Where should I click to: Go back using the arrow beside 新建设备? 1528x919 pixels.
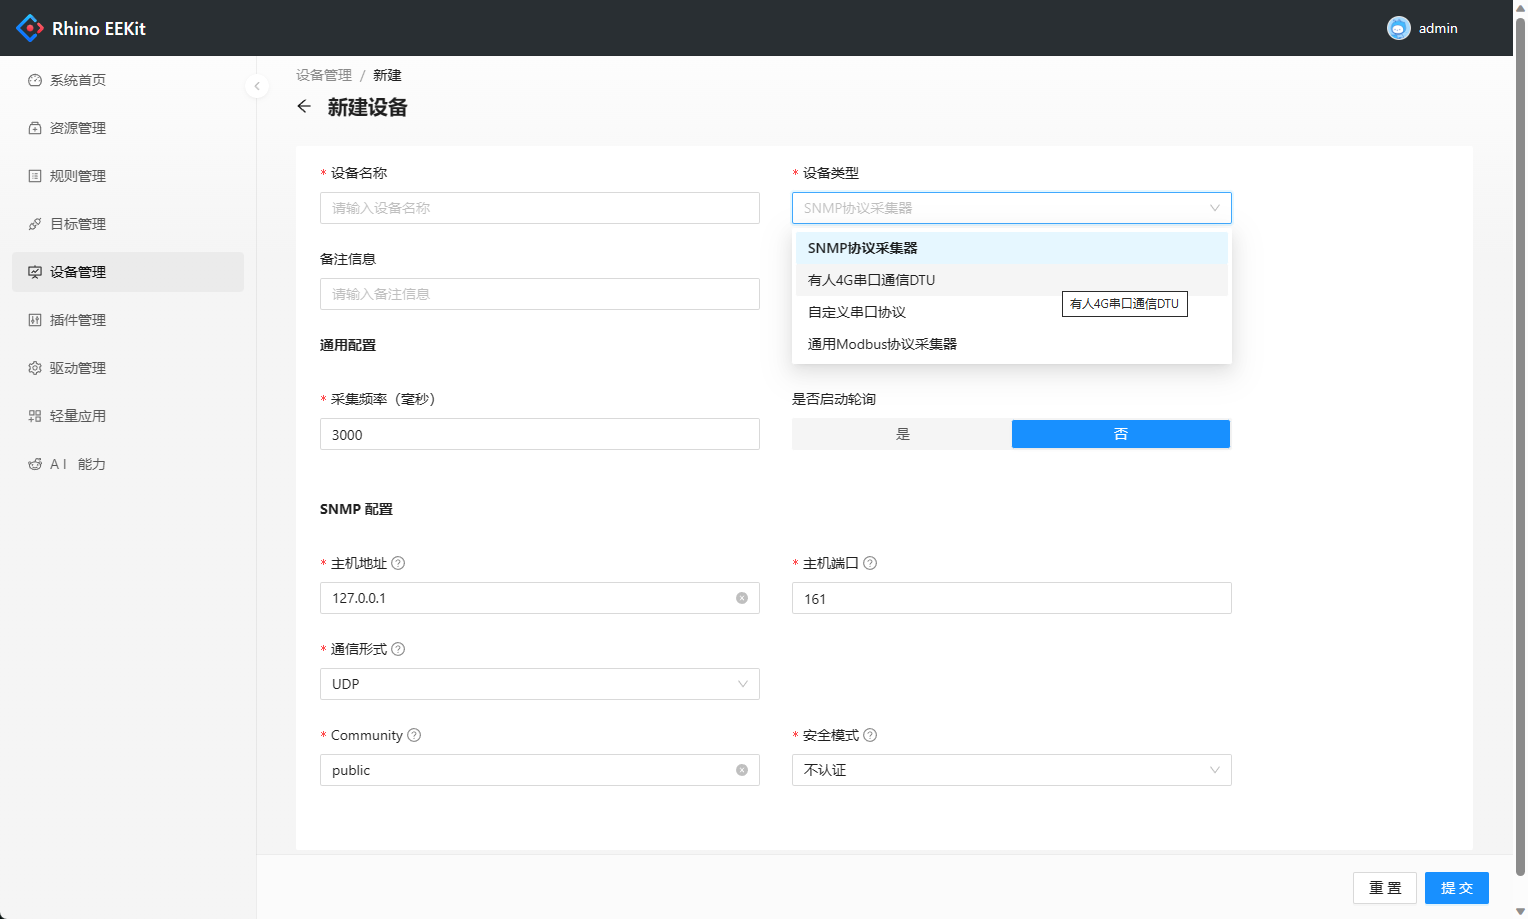tap(304, 107)
